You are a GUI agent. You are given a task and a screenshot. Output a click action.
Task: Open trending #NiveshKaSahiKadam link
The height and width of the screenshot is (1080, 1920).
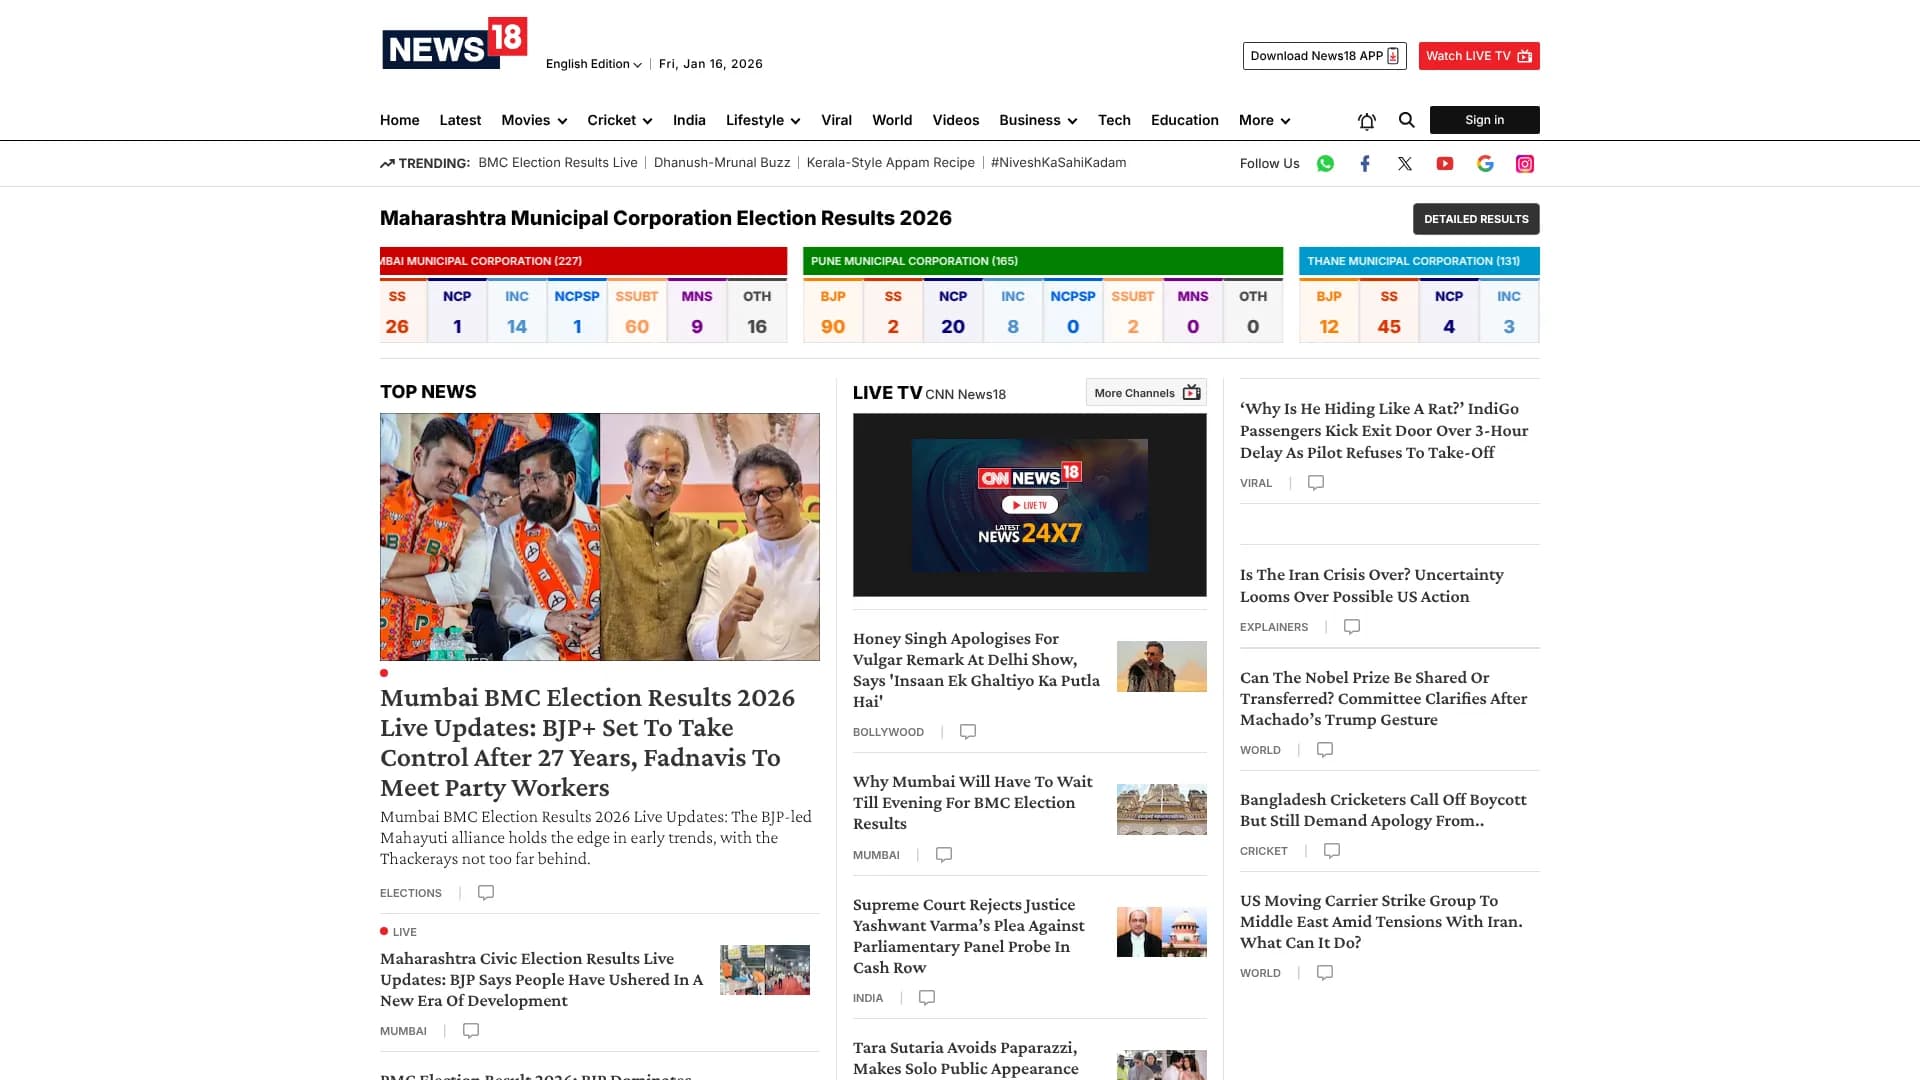pyautogui.click(x=1058, y=163)
